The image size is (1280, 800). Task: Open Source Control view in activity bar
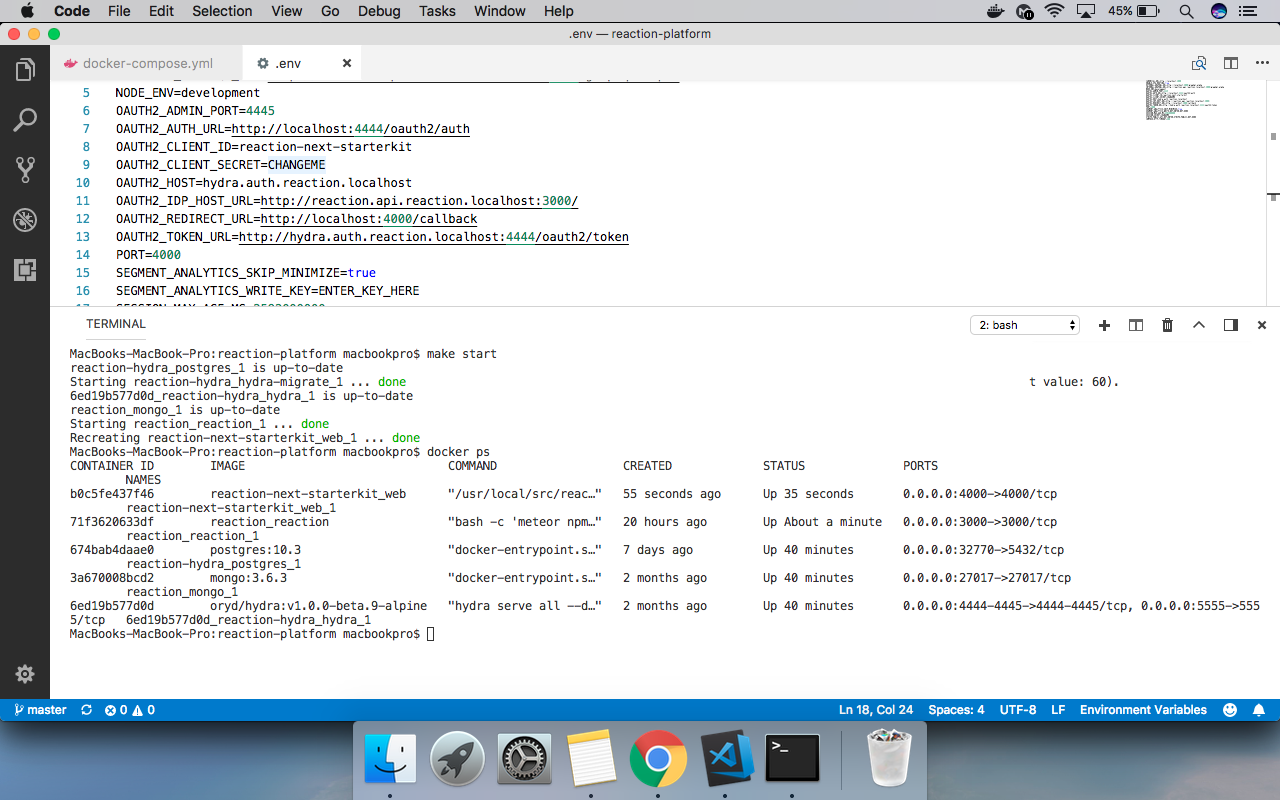(25, 170)
